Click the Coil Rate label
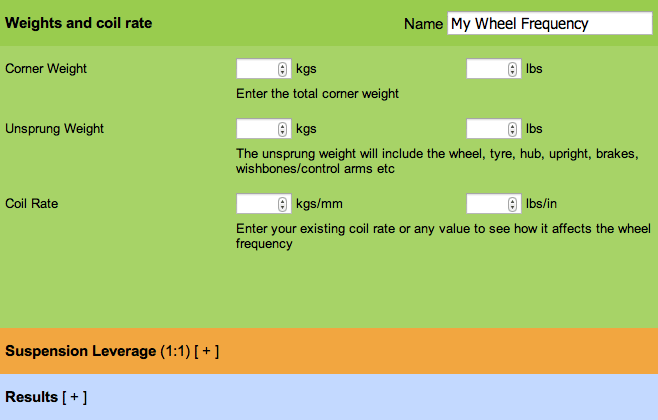 tap(32, 204)
